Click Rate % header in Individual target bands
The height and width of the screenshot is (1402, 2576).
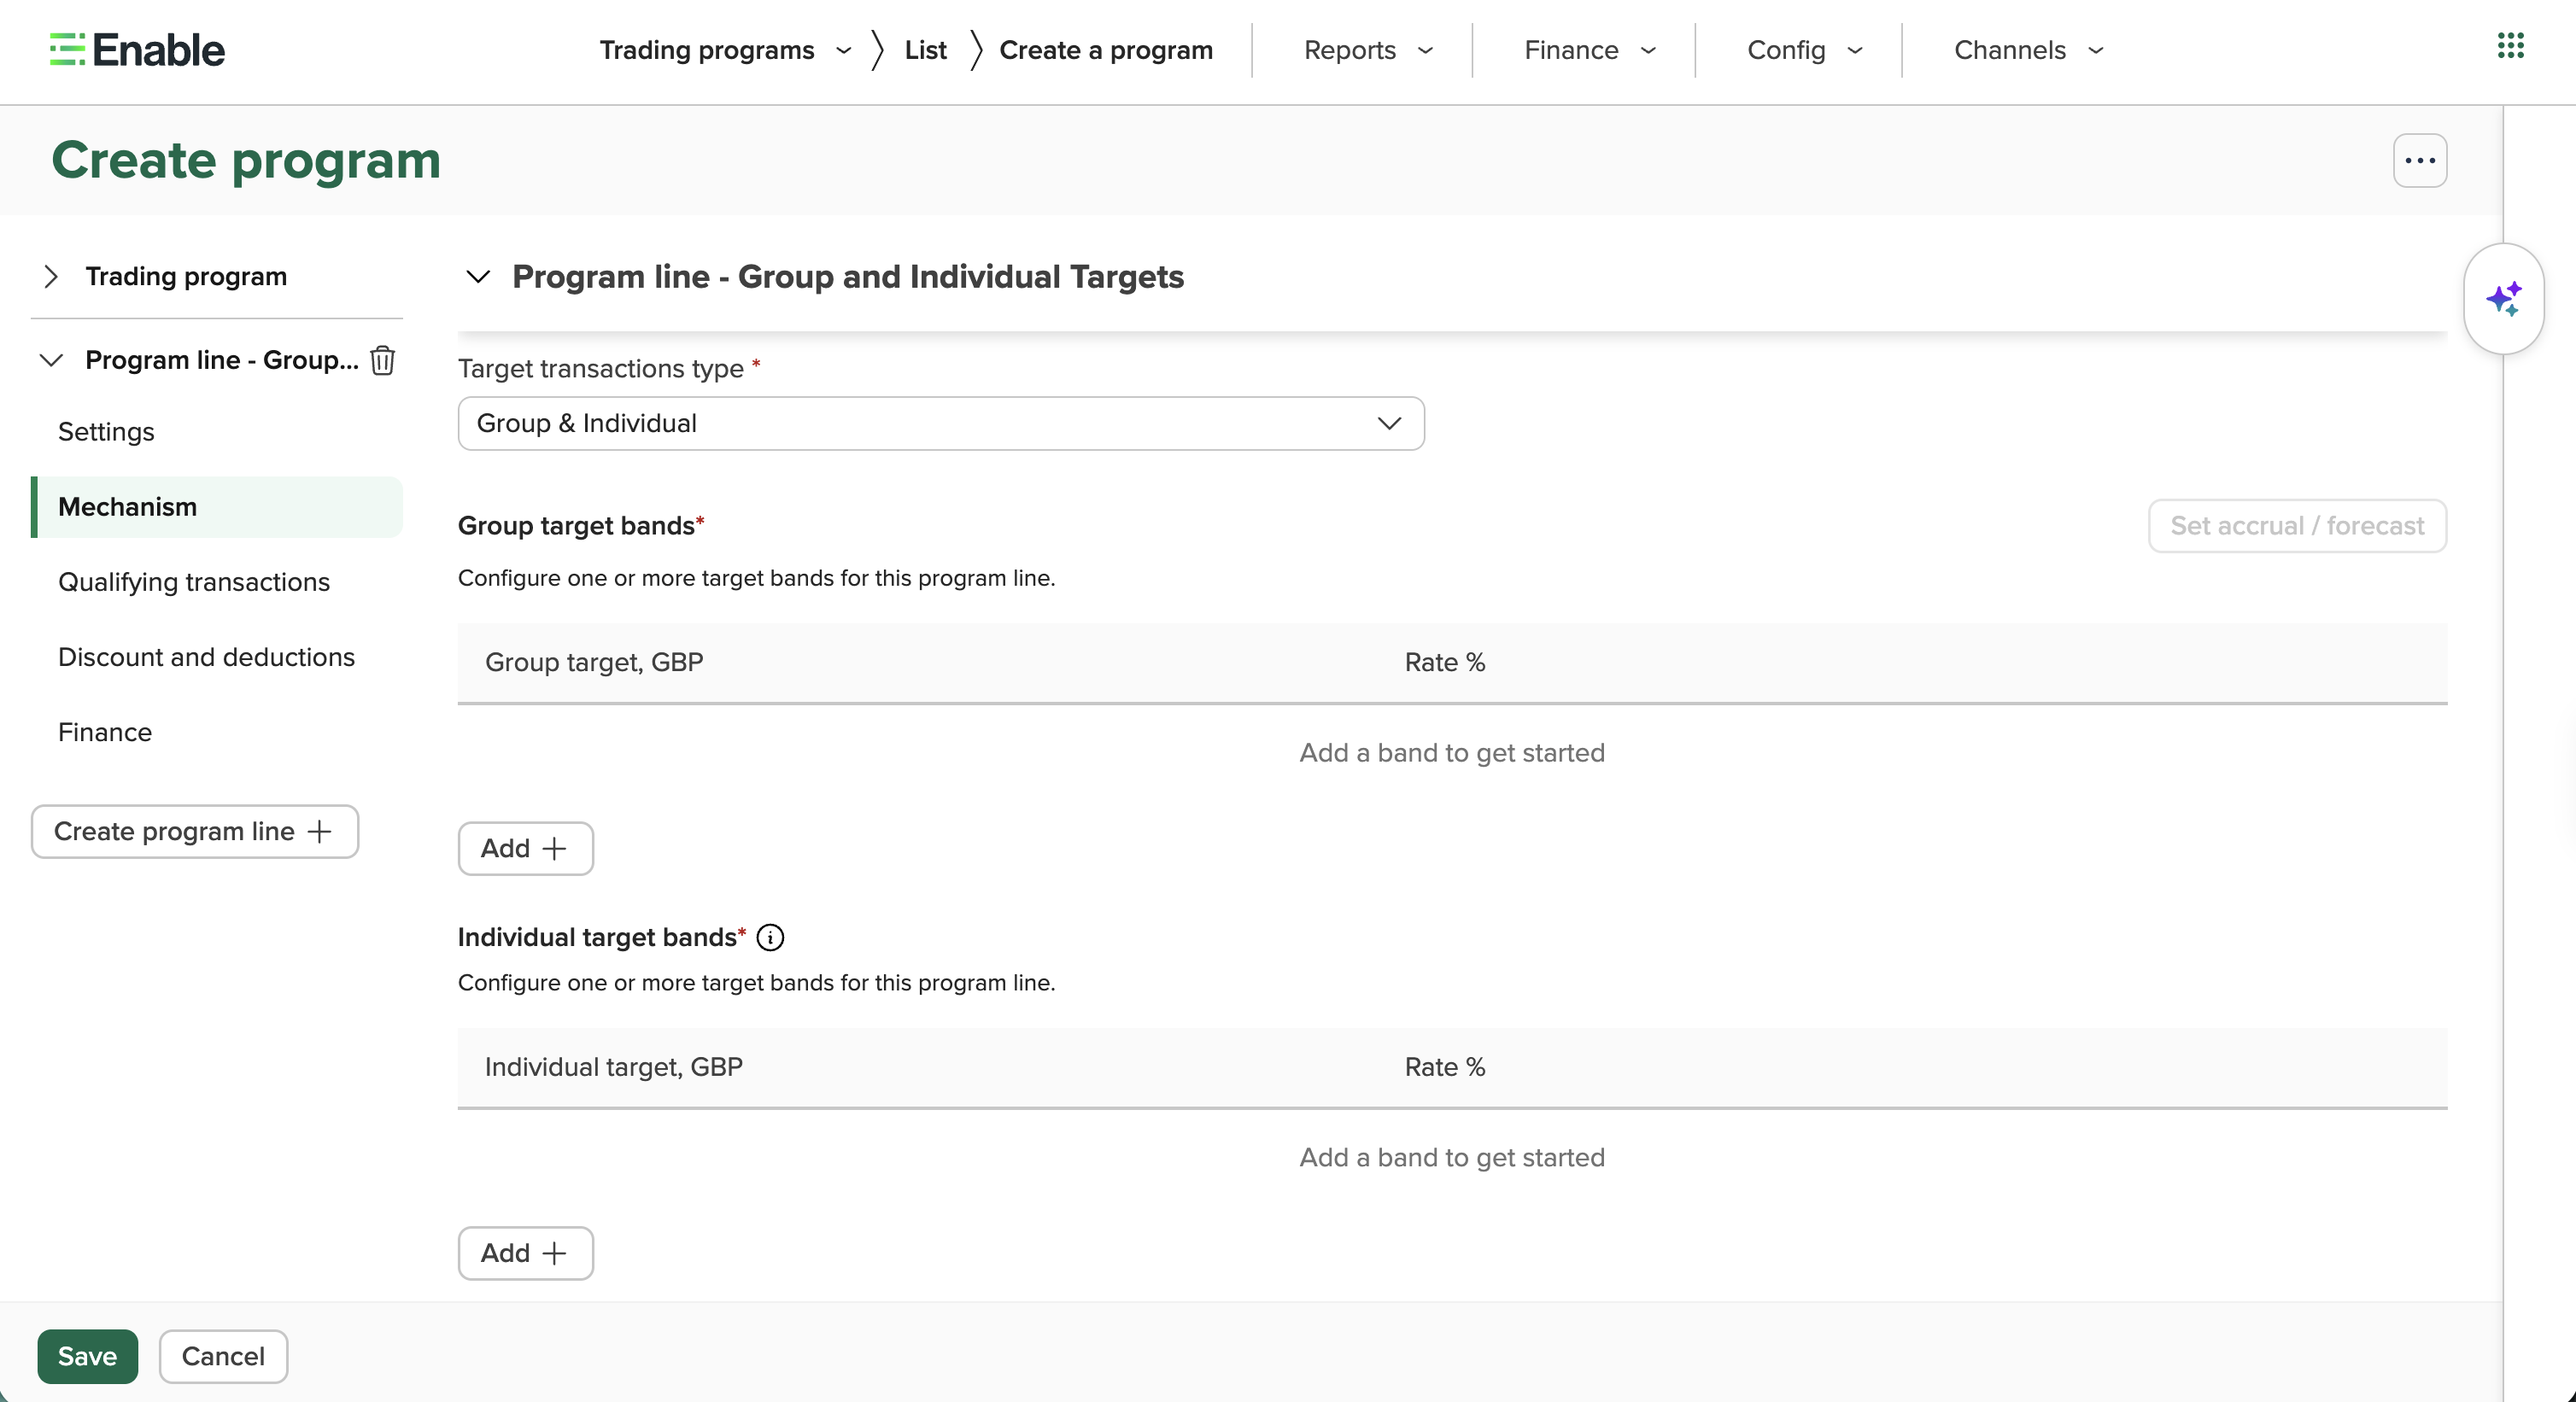1444,1067
